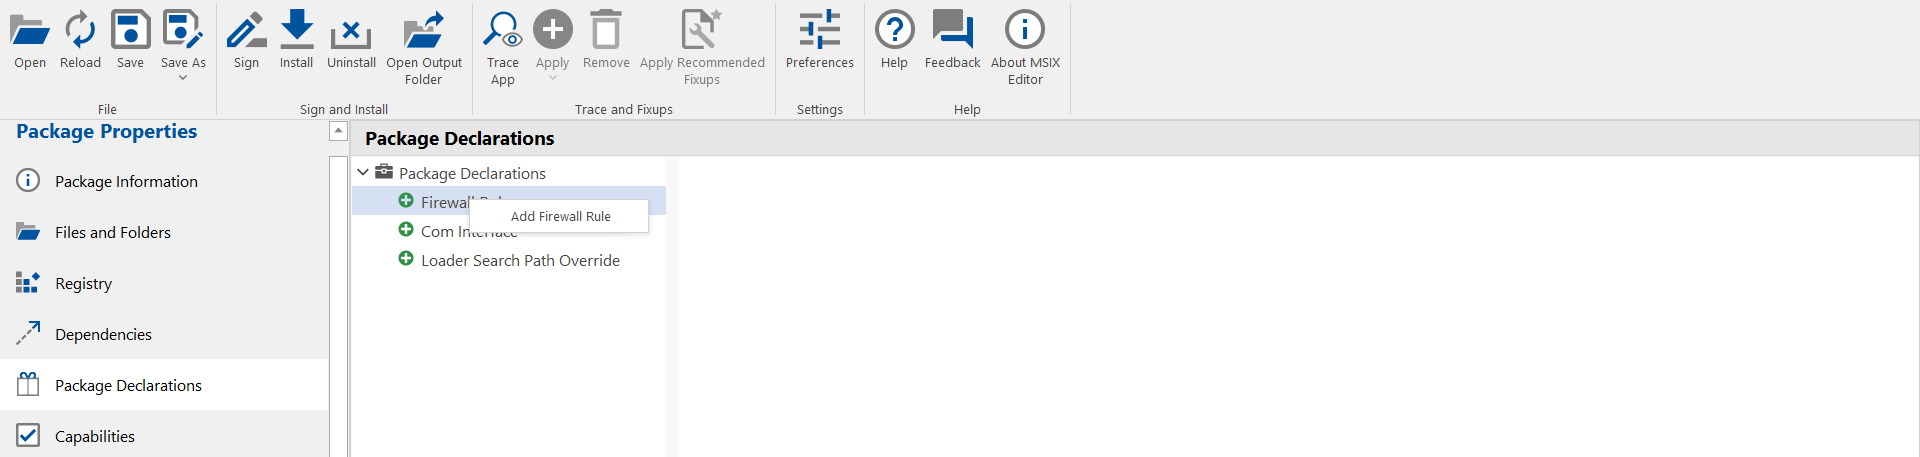Viewport: 1920px width, 457px height.
Task: Launch Trace App tool
Action: click(502, 31)
